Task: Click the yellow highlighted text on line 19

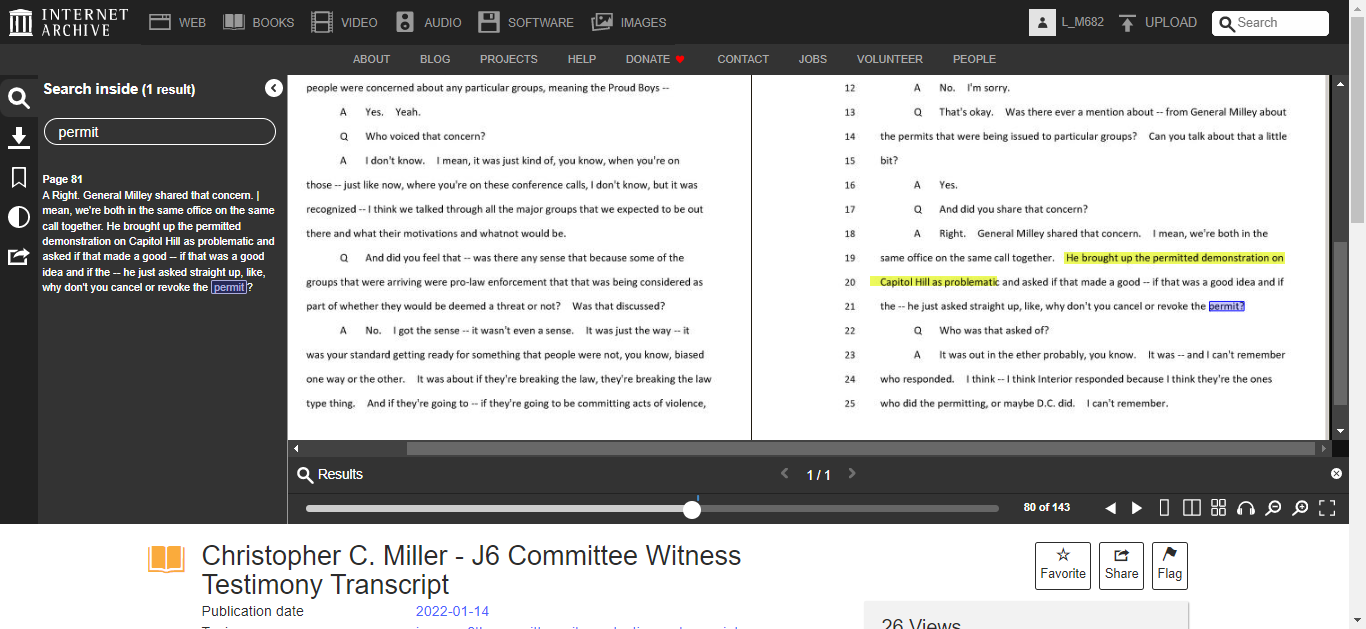Action: 1174,258
